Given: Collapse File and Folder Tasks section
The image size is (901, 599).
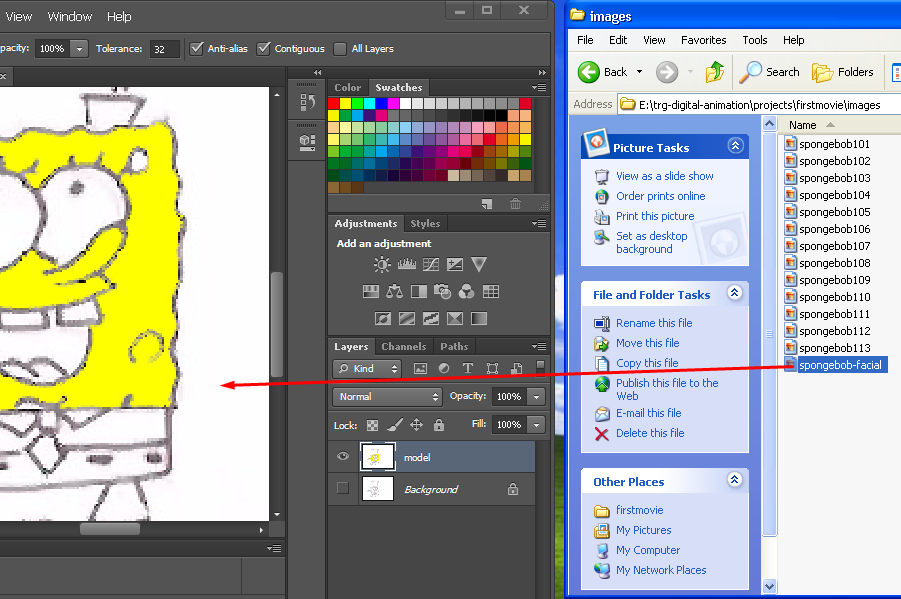Looking at the screenshot, I should tap(734, 293).
